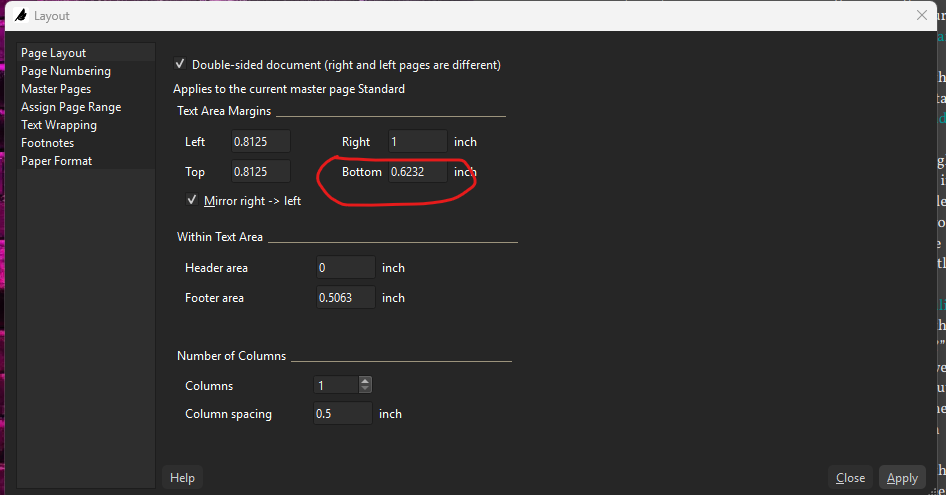Select Page Layout in sidebar
The image size is (946, 495).
click(x=54, y=53)
